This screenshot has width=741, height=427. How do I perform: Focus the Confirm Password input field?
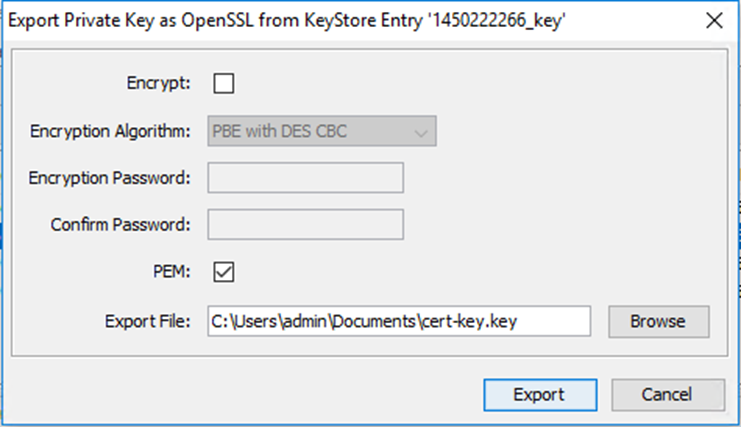(x=305, y=224)
